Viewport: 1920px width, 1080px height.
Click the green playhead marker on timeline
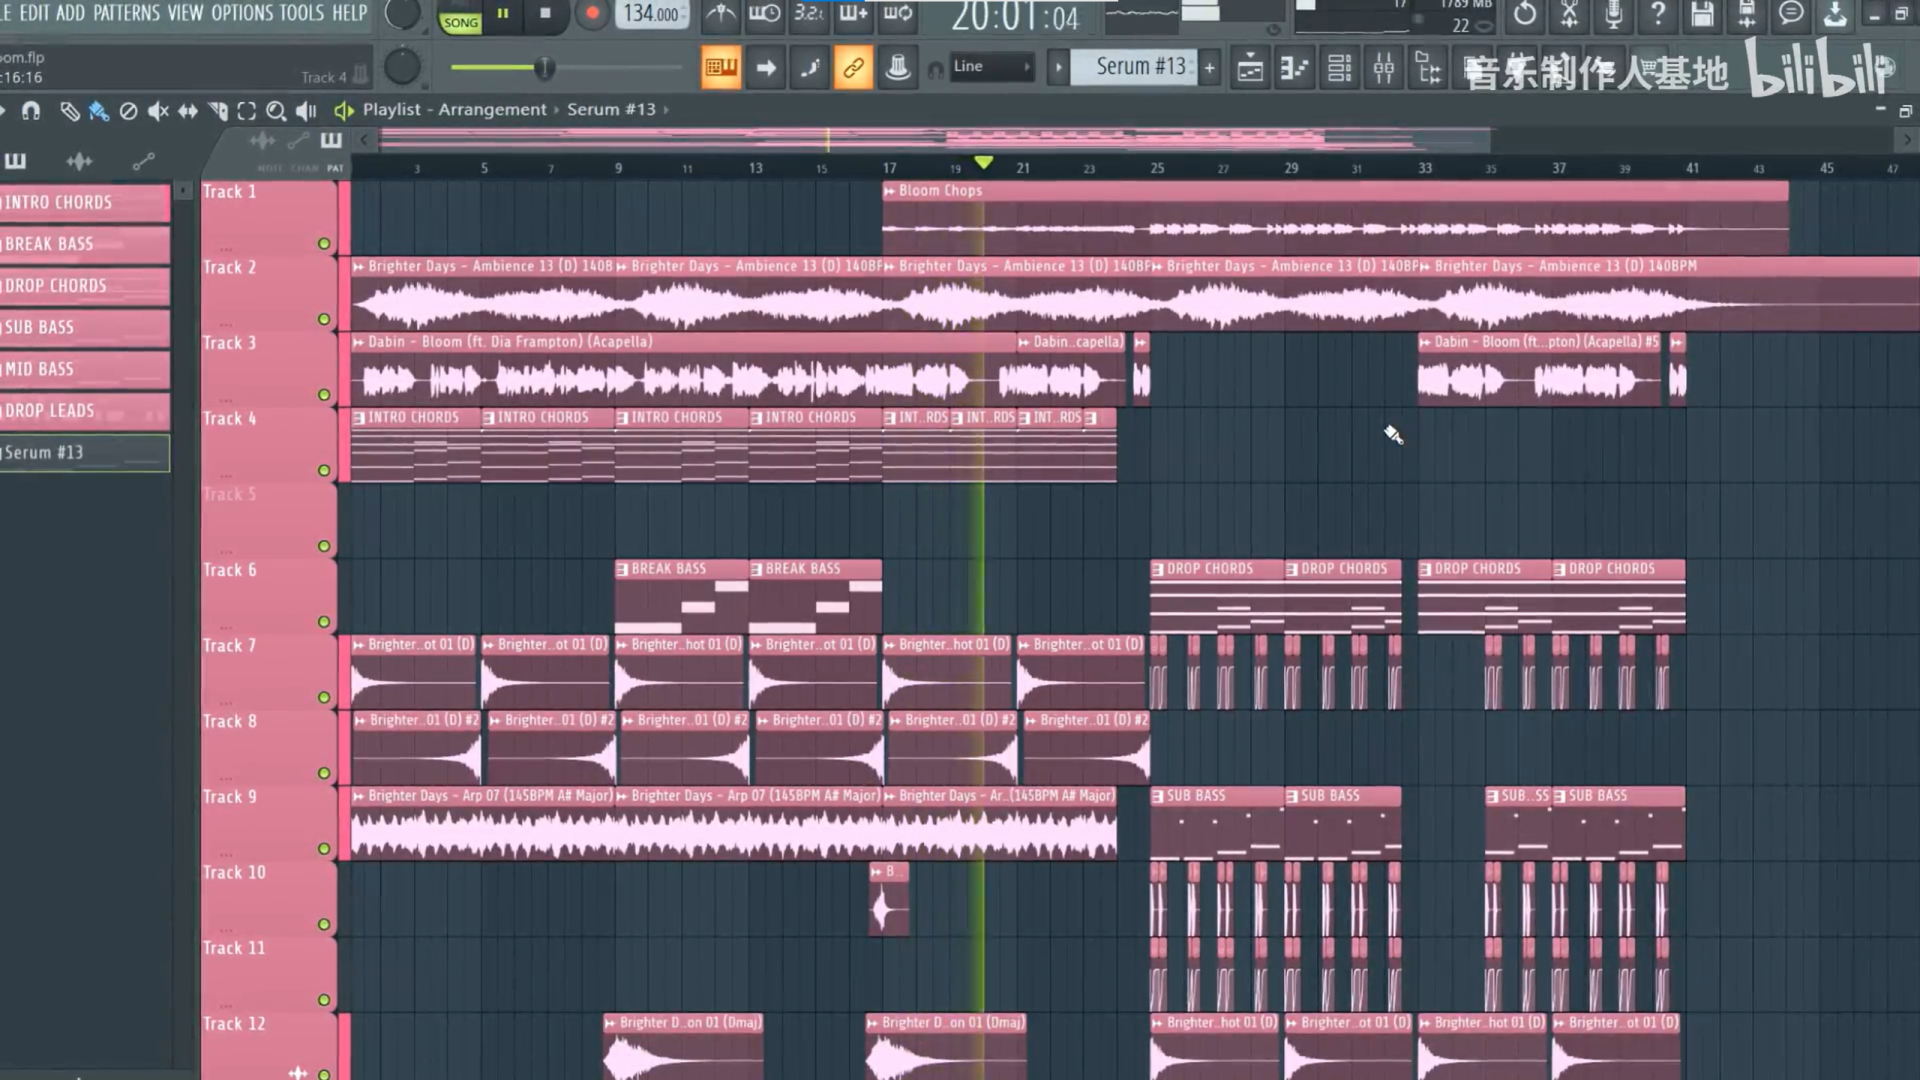pyautogui.click(x=984, y=162)
